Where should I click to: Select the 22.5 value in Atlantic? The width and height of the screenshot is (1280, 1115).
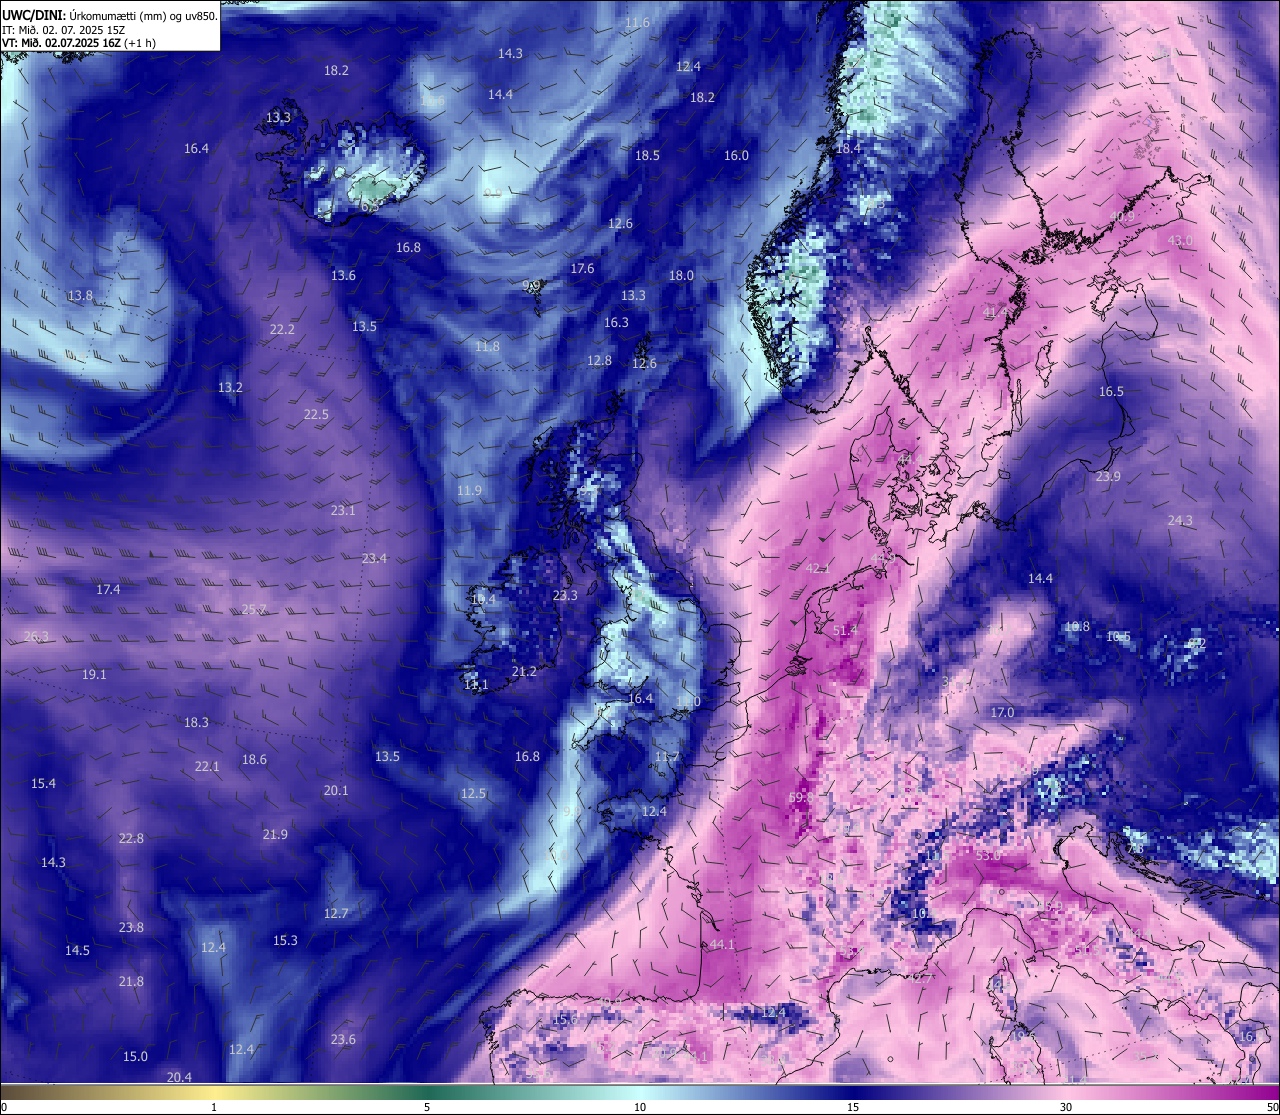click(316, 414)
